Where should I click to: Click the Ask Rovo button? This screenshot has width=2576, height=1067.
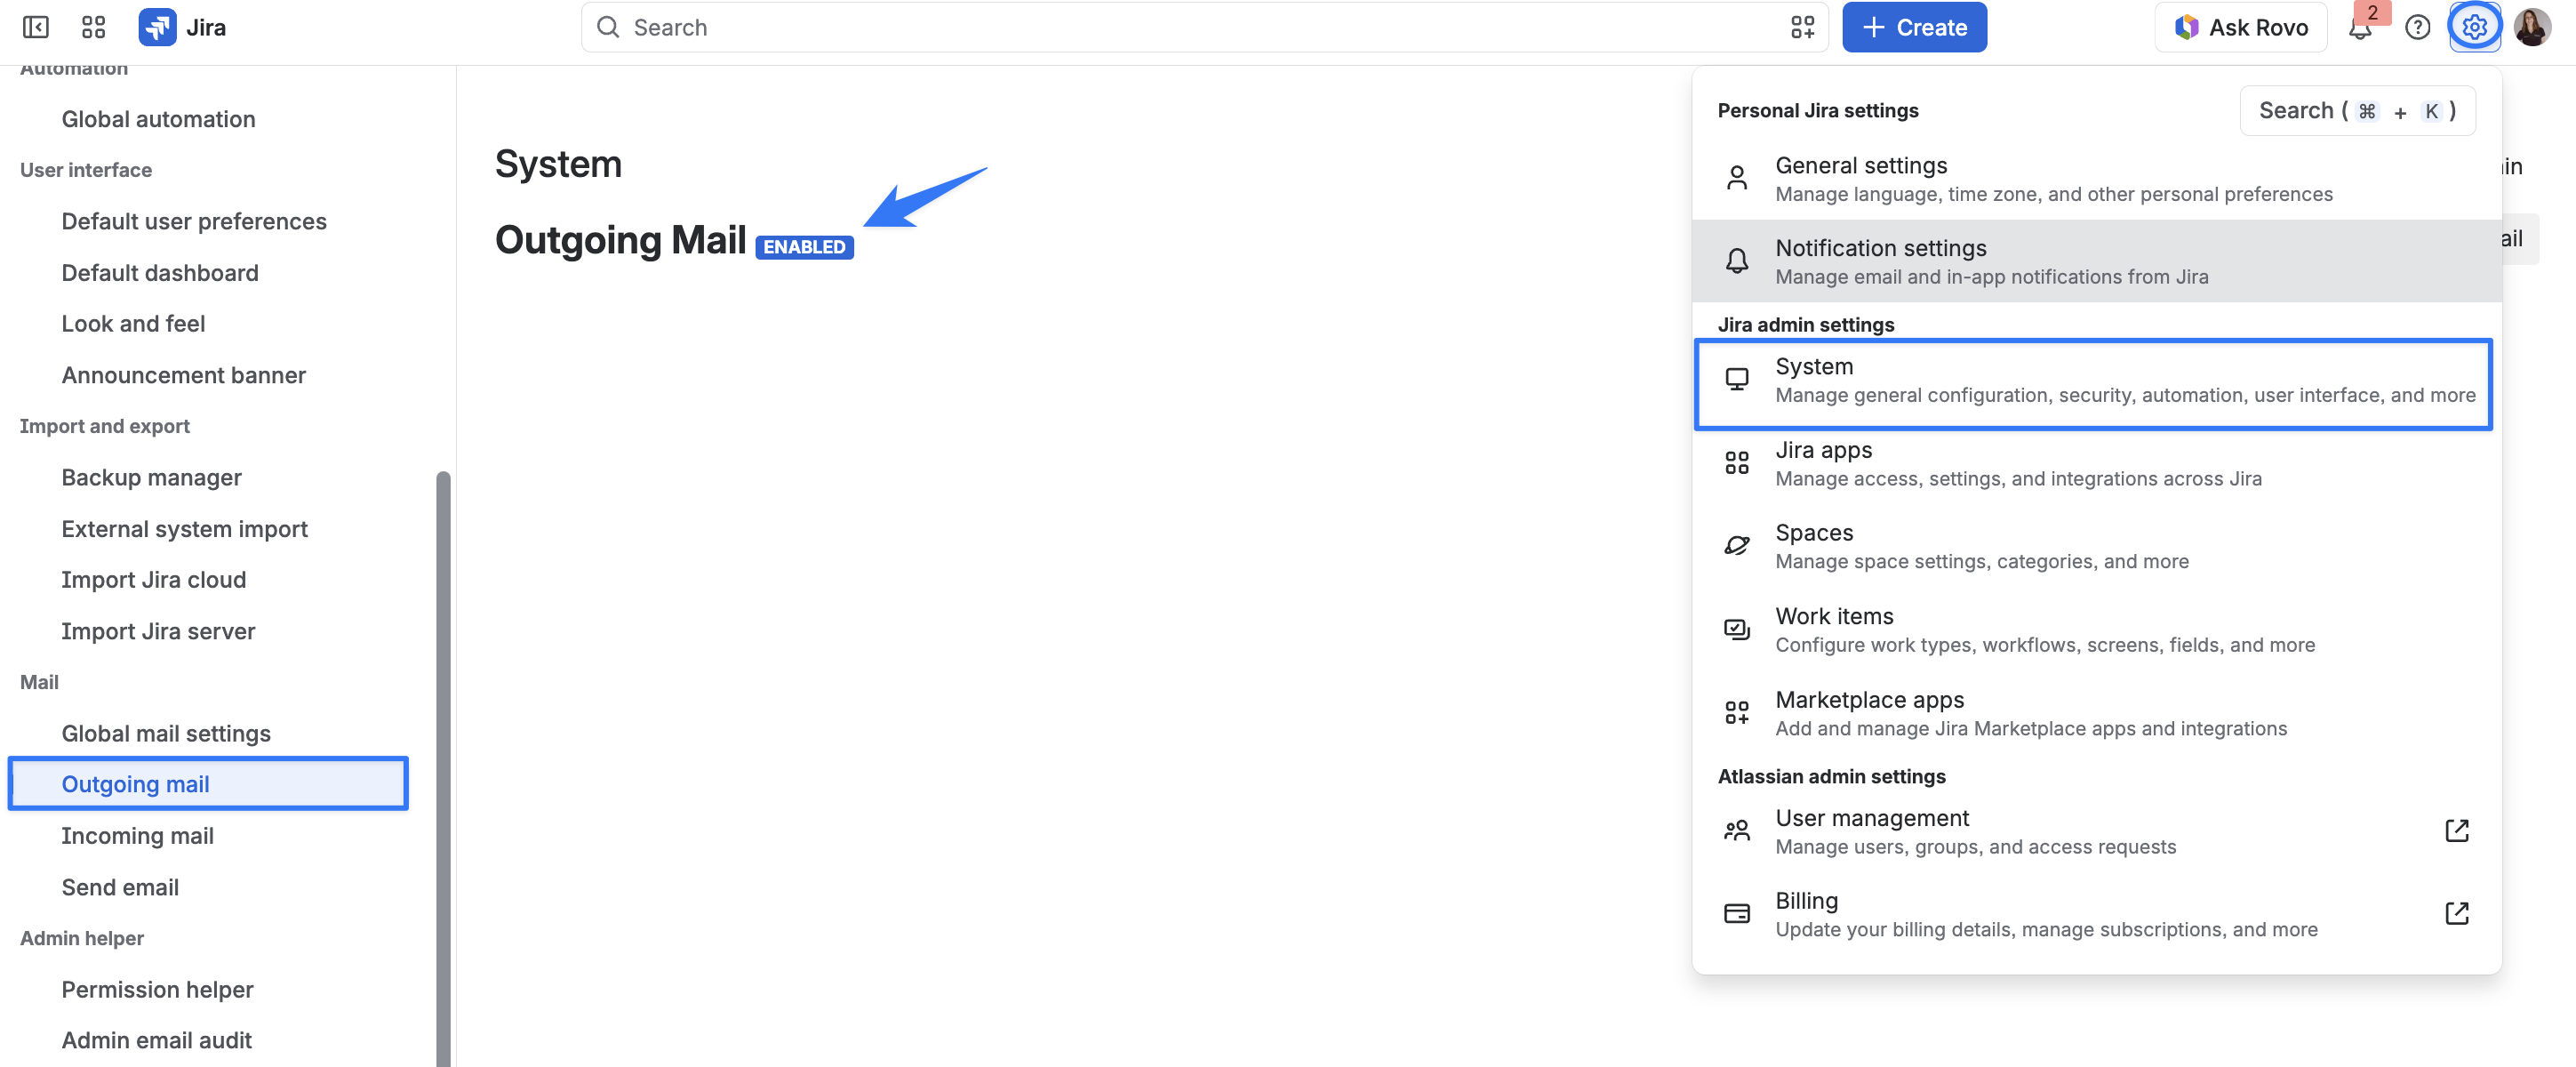pos(2240,27)
